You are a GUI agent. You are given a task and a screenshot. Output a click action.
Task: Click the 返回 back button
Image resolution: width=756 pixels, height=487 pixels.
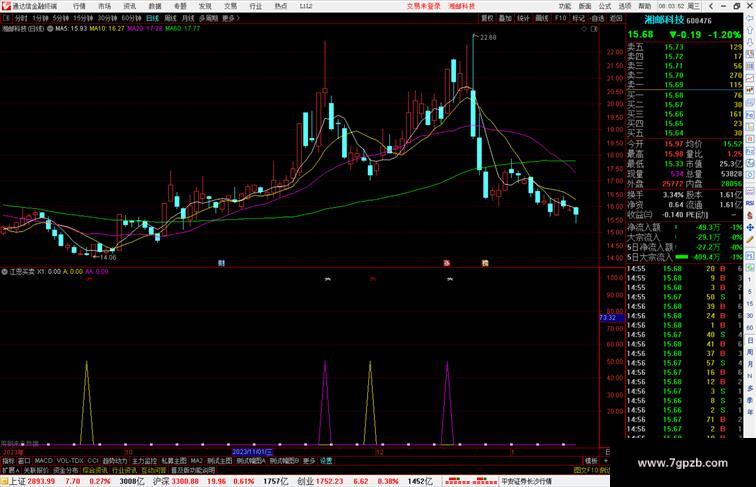(x=616, y=18)
